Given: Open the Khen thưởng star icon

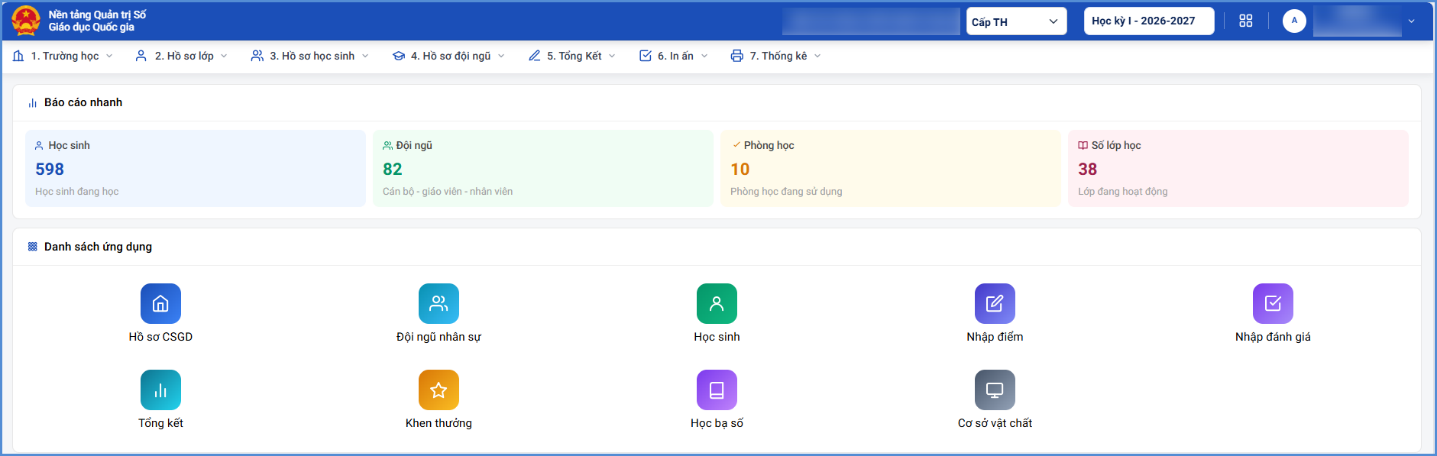Looking at the screenshot, I should (439, 390).
